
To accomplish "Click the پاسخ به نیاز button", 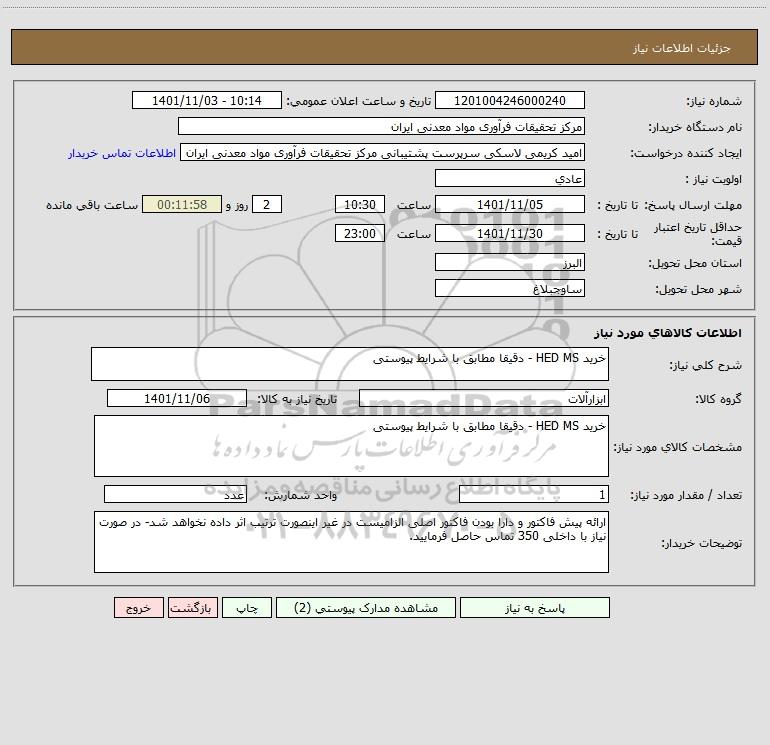I will coord(534,608).
